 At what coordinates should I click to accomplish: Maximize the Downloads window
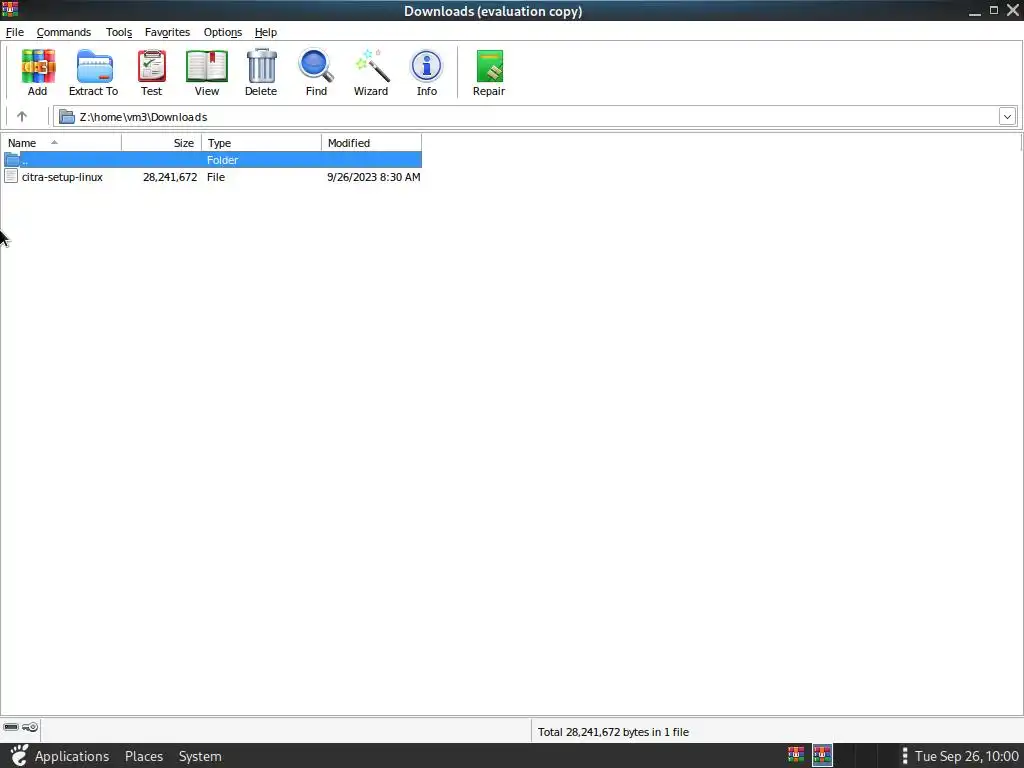pos(994,10)
